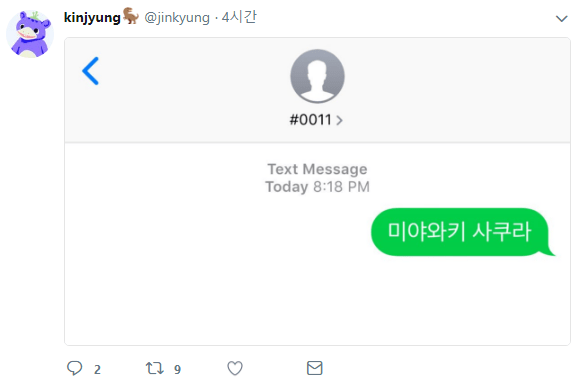Open the kinjyung display name link
Screen dimensions: 580x386
92,17
